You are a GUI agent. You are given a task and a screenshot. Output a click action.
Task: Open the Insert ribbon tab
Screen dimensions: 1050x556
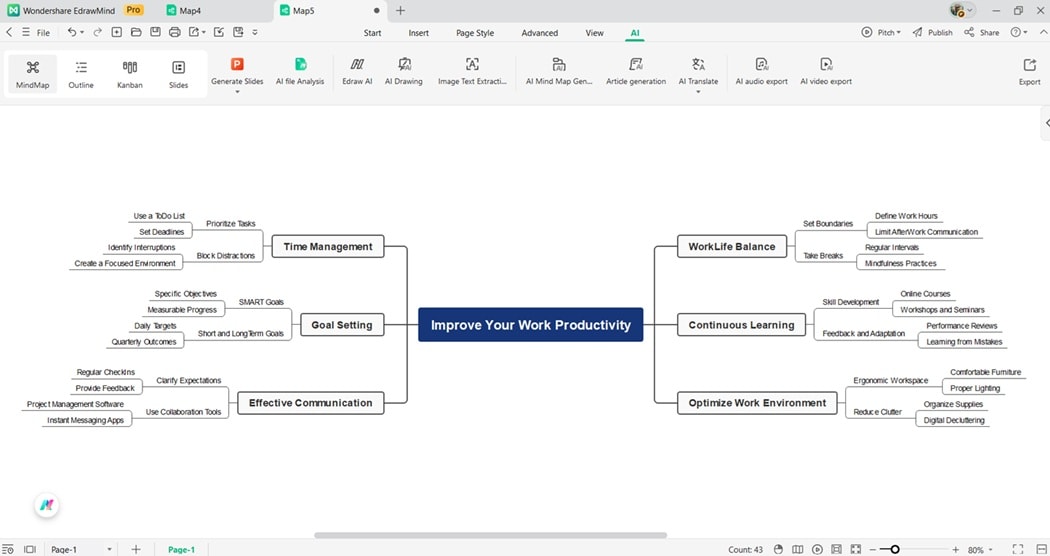(x=419, y=33)
